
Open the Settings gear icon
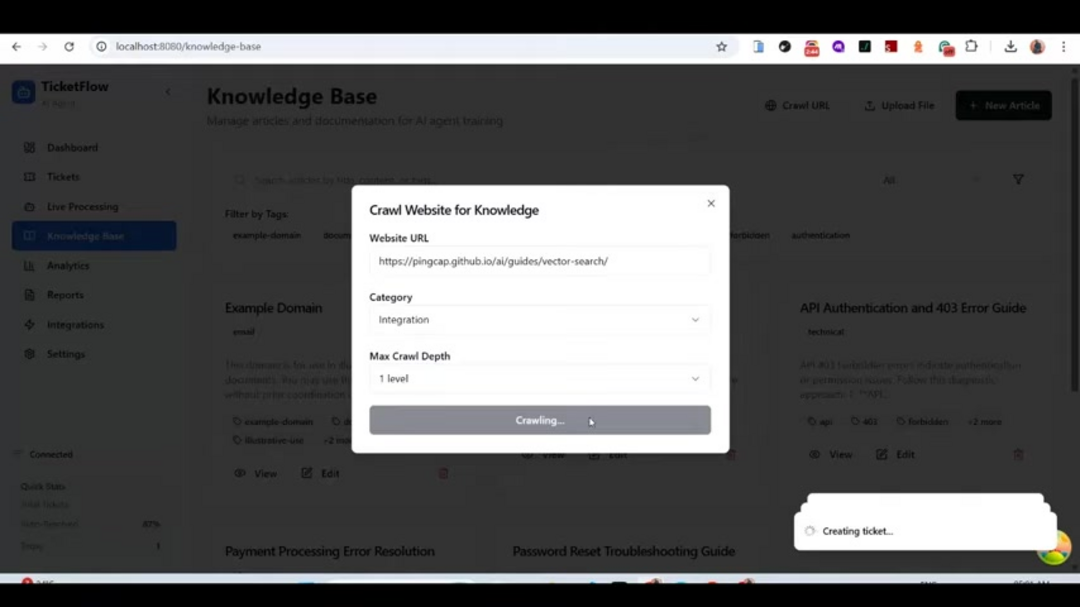coord(29,354)
